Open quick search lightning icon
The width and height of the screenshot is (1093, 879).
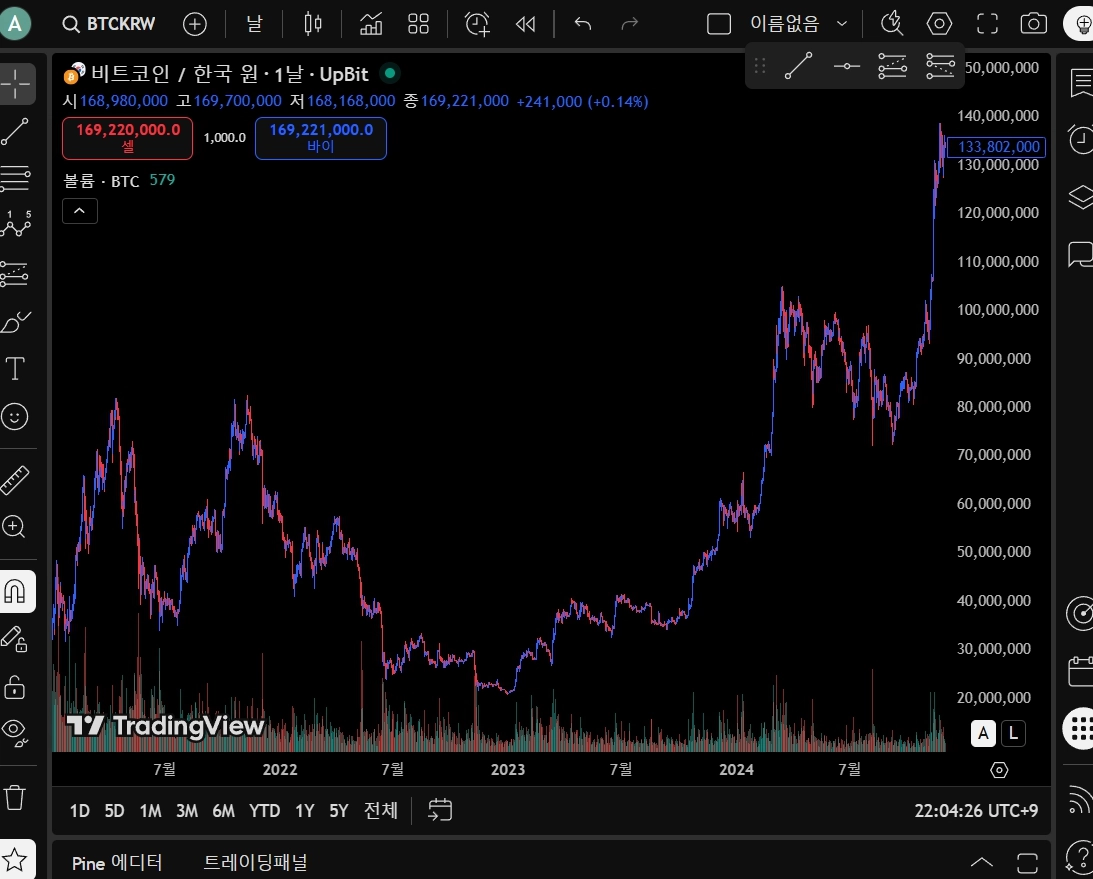point(892,24)
